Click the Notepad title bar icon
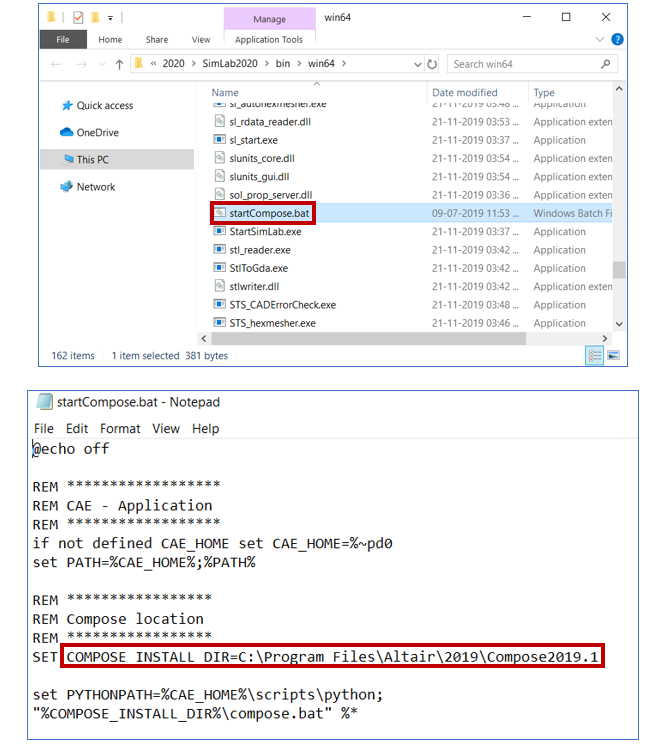This screenshot has height=748, width=657. point(44,402)
